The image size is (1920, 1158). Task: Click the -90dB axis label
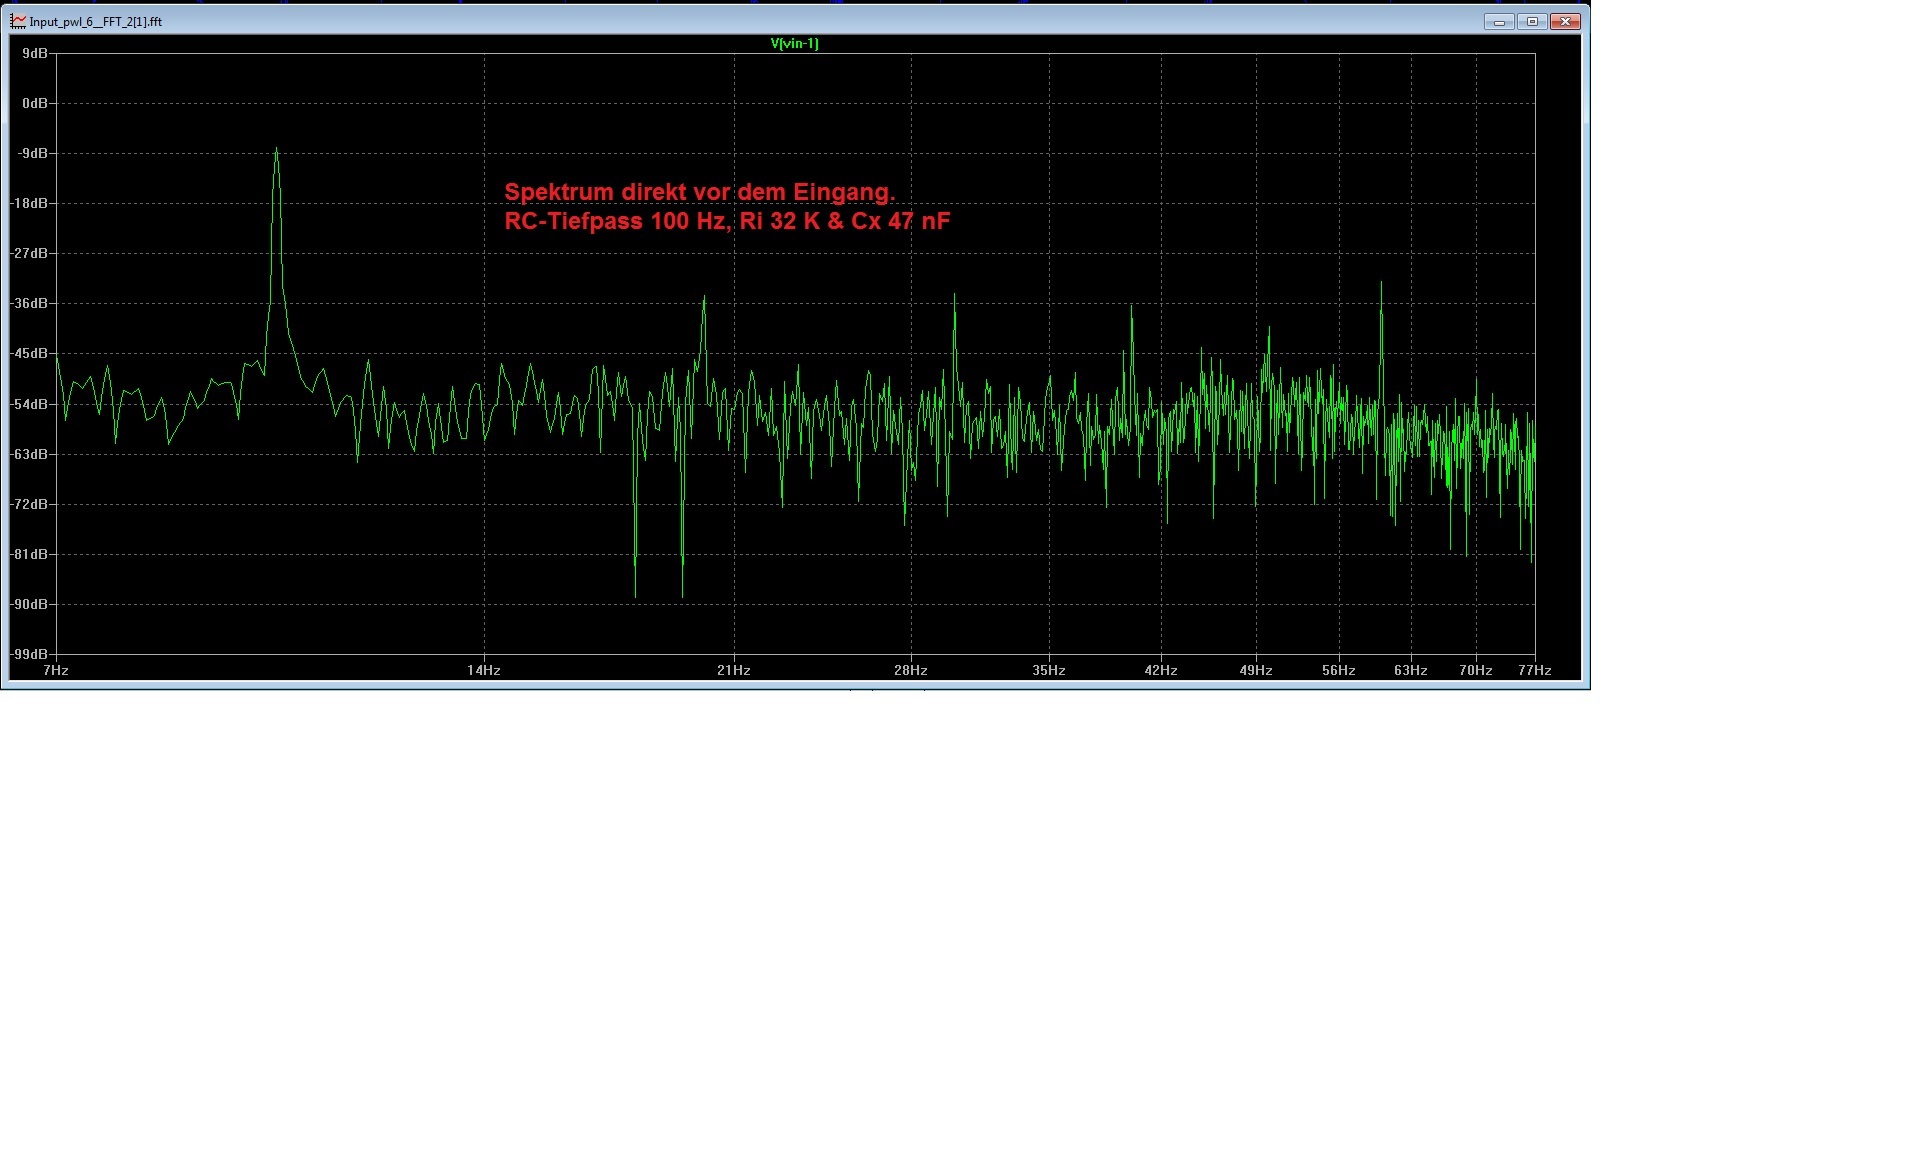click(x=30, y=604)
